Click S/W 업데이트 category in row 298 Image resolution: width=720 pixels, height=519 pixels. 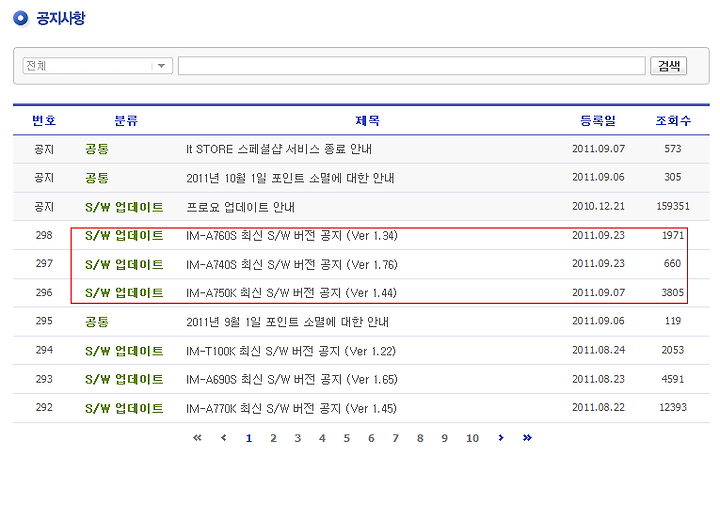(x=124, y=236)
